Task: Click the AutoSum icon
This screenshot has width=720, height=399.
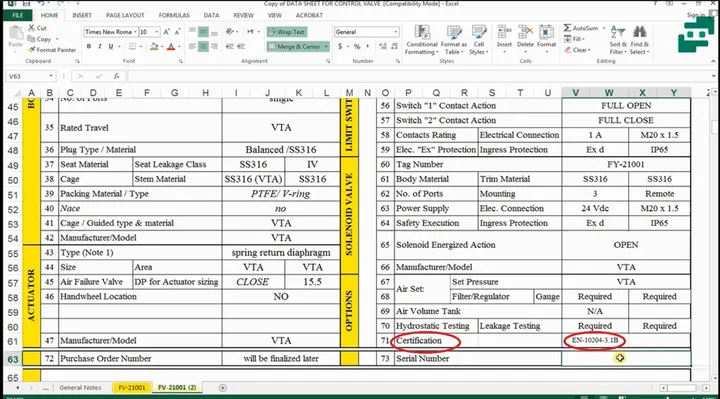Action: (x=581, y=28)
